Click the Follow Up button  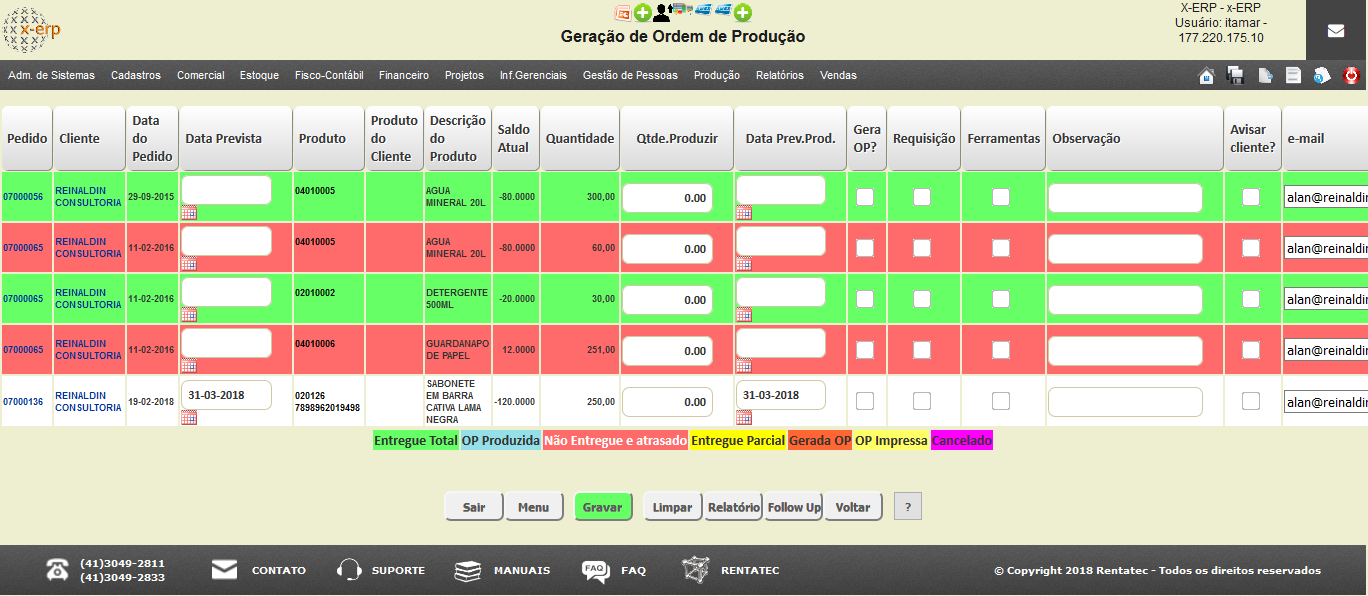(x=794, y=507)
